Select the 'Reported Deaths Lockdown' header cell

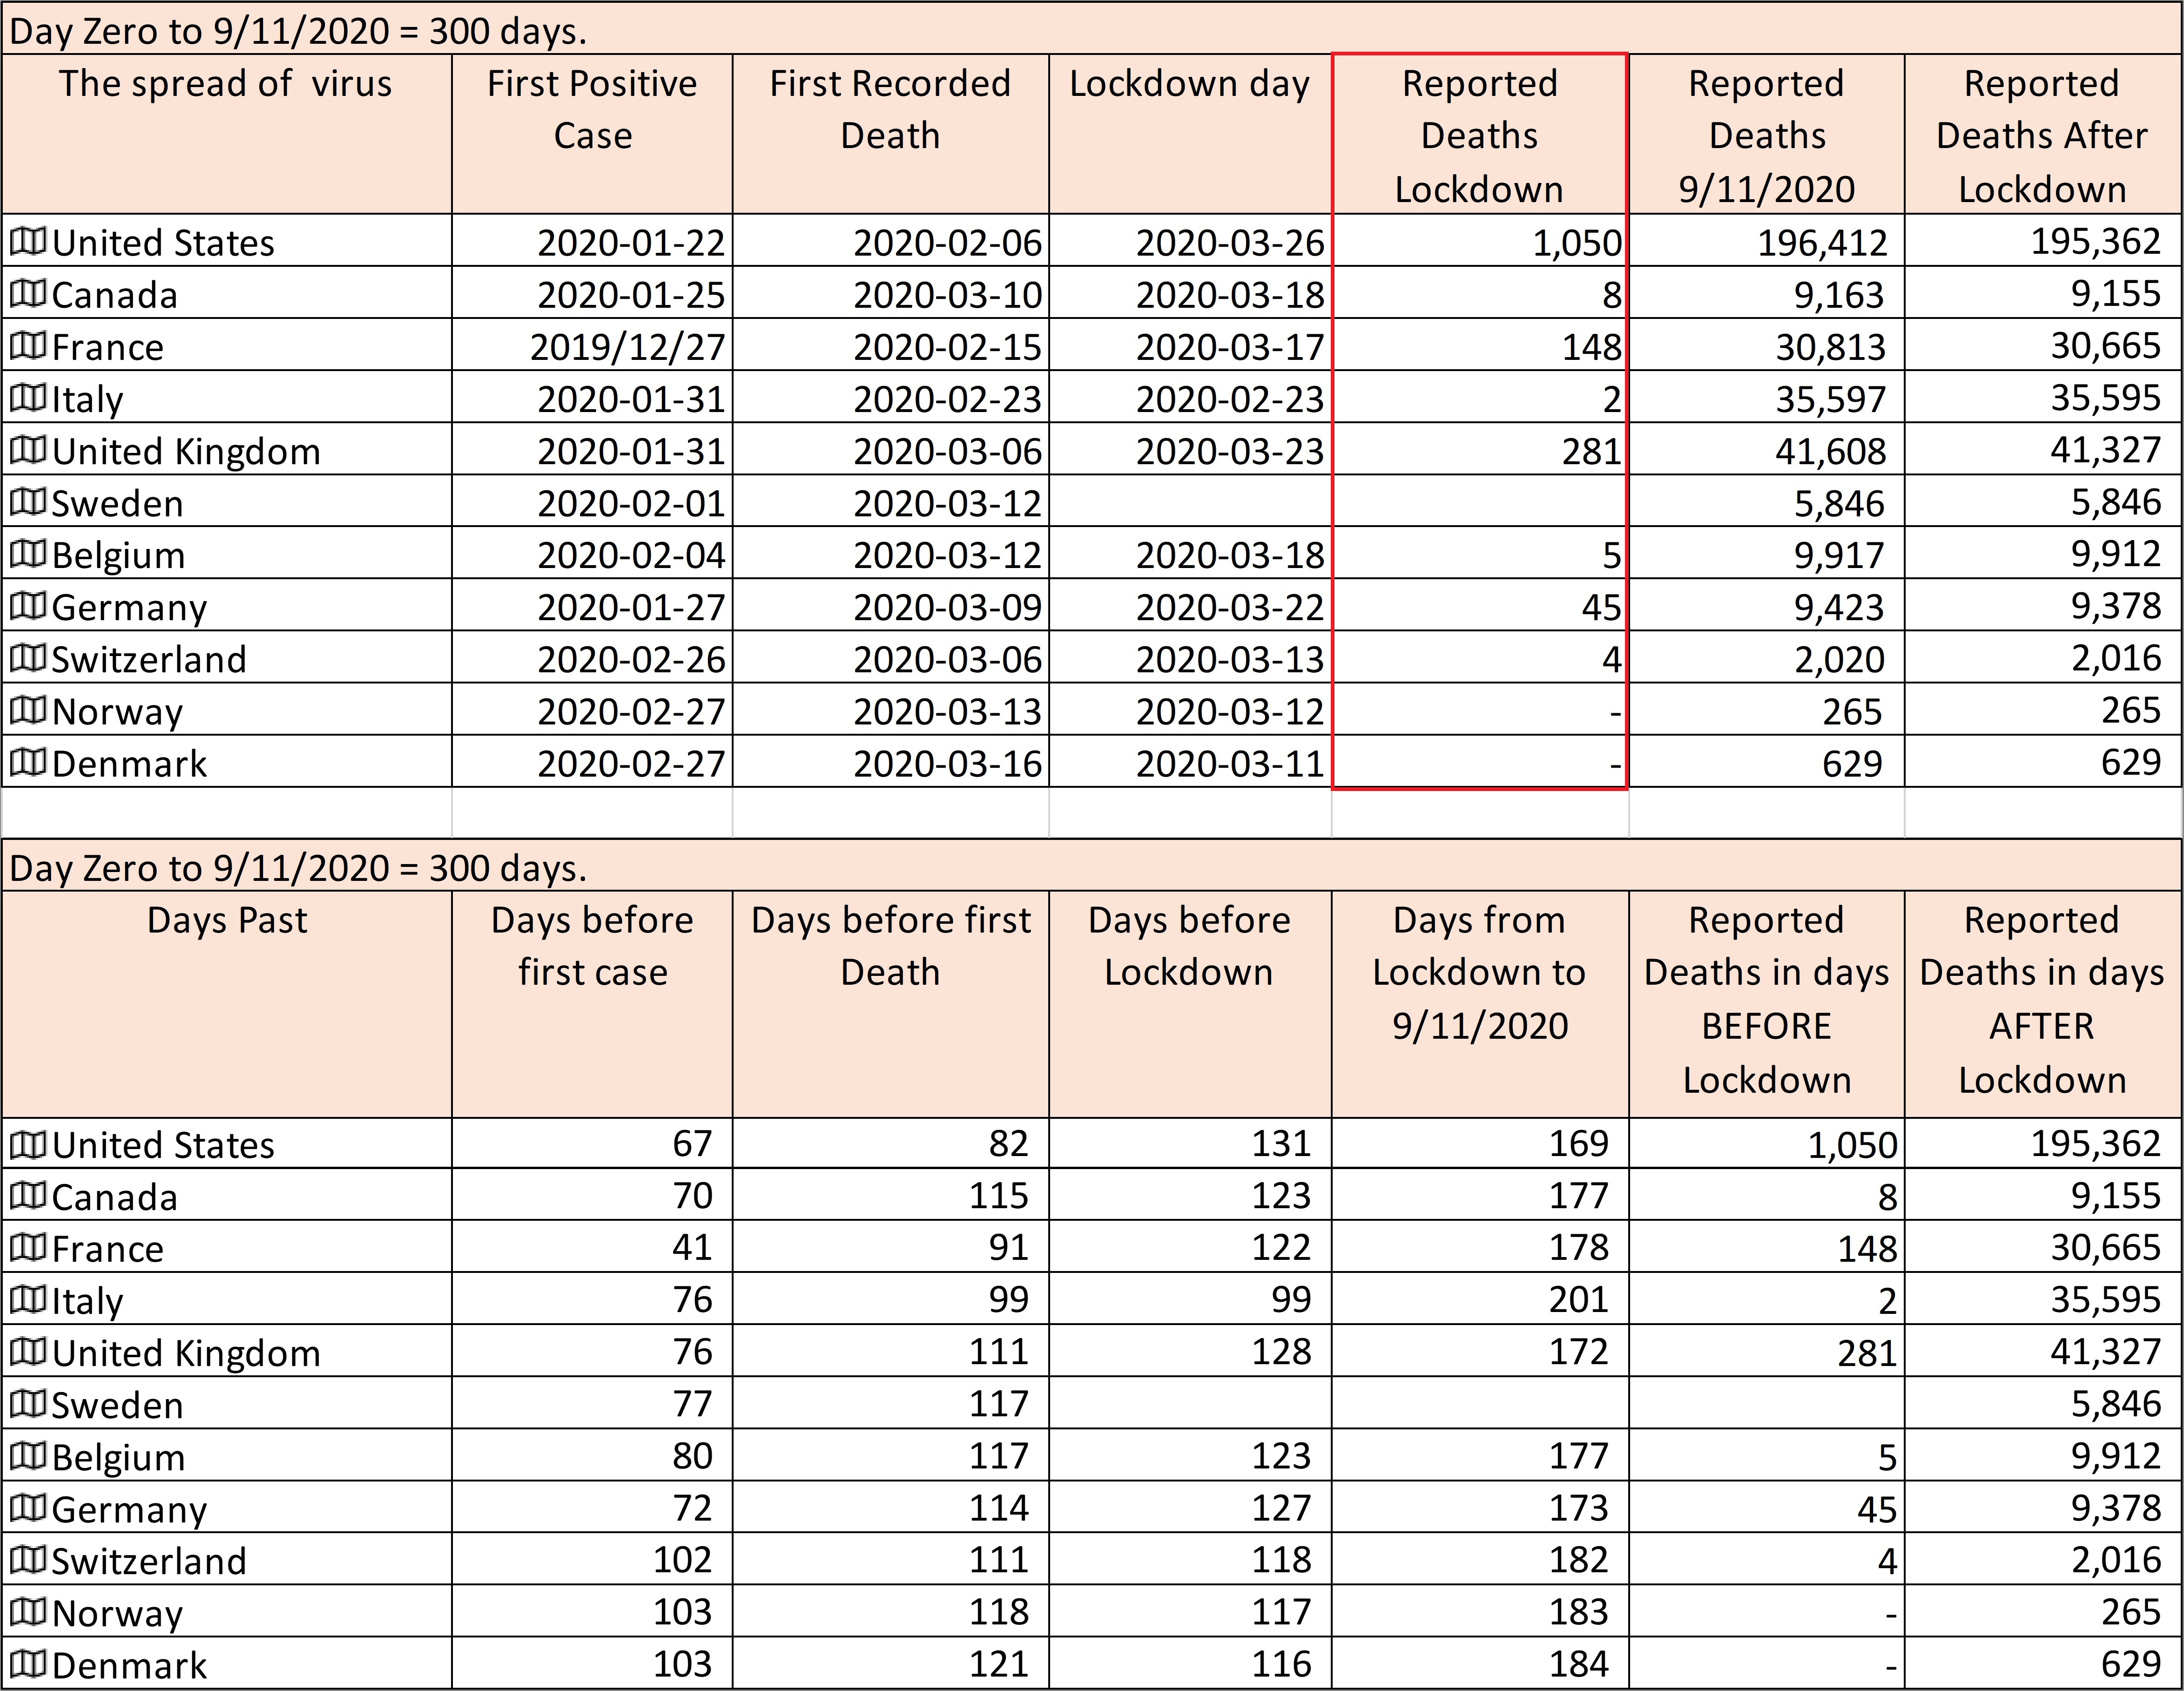point(1480,134)
